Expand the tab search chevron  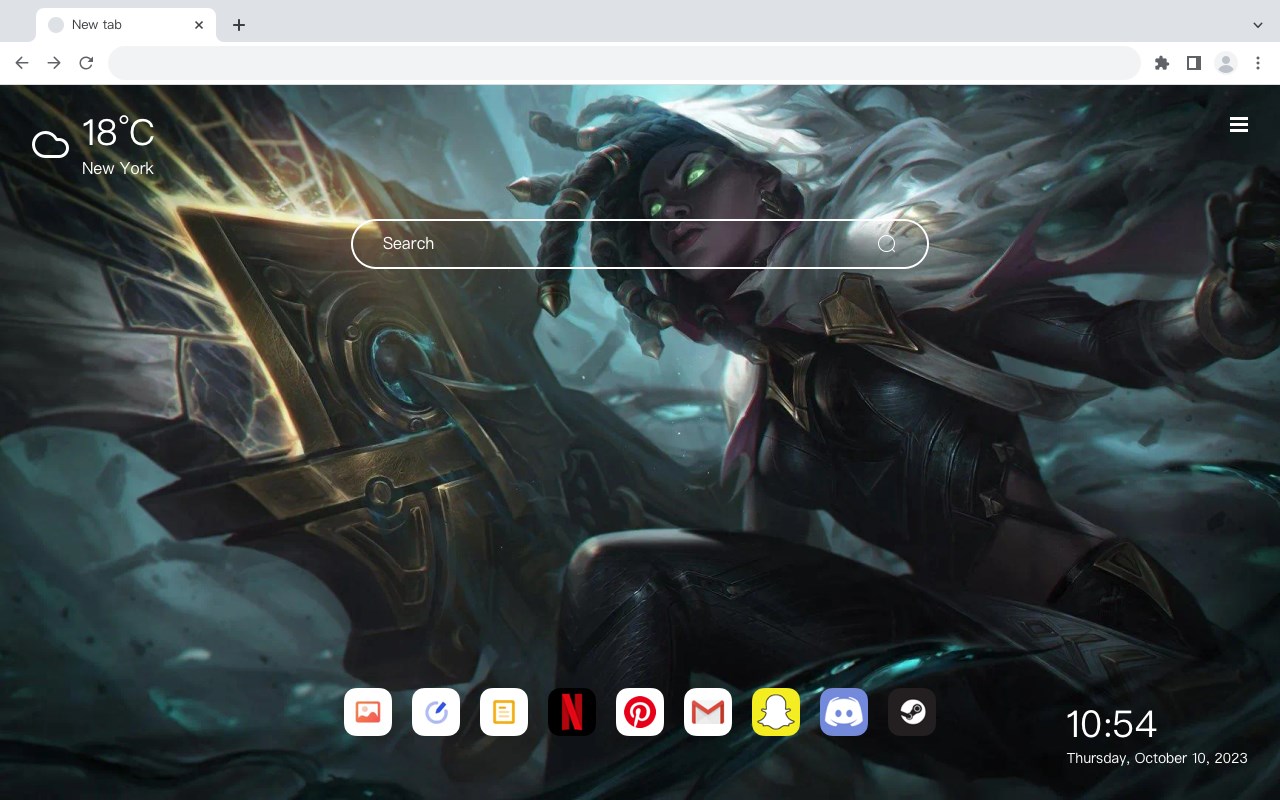tap(1258, 24)
